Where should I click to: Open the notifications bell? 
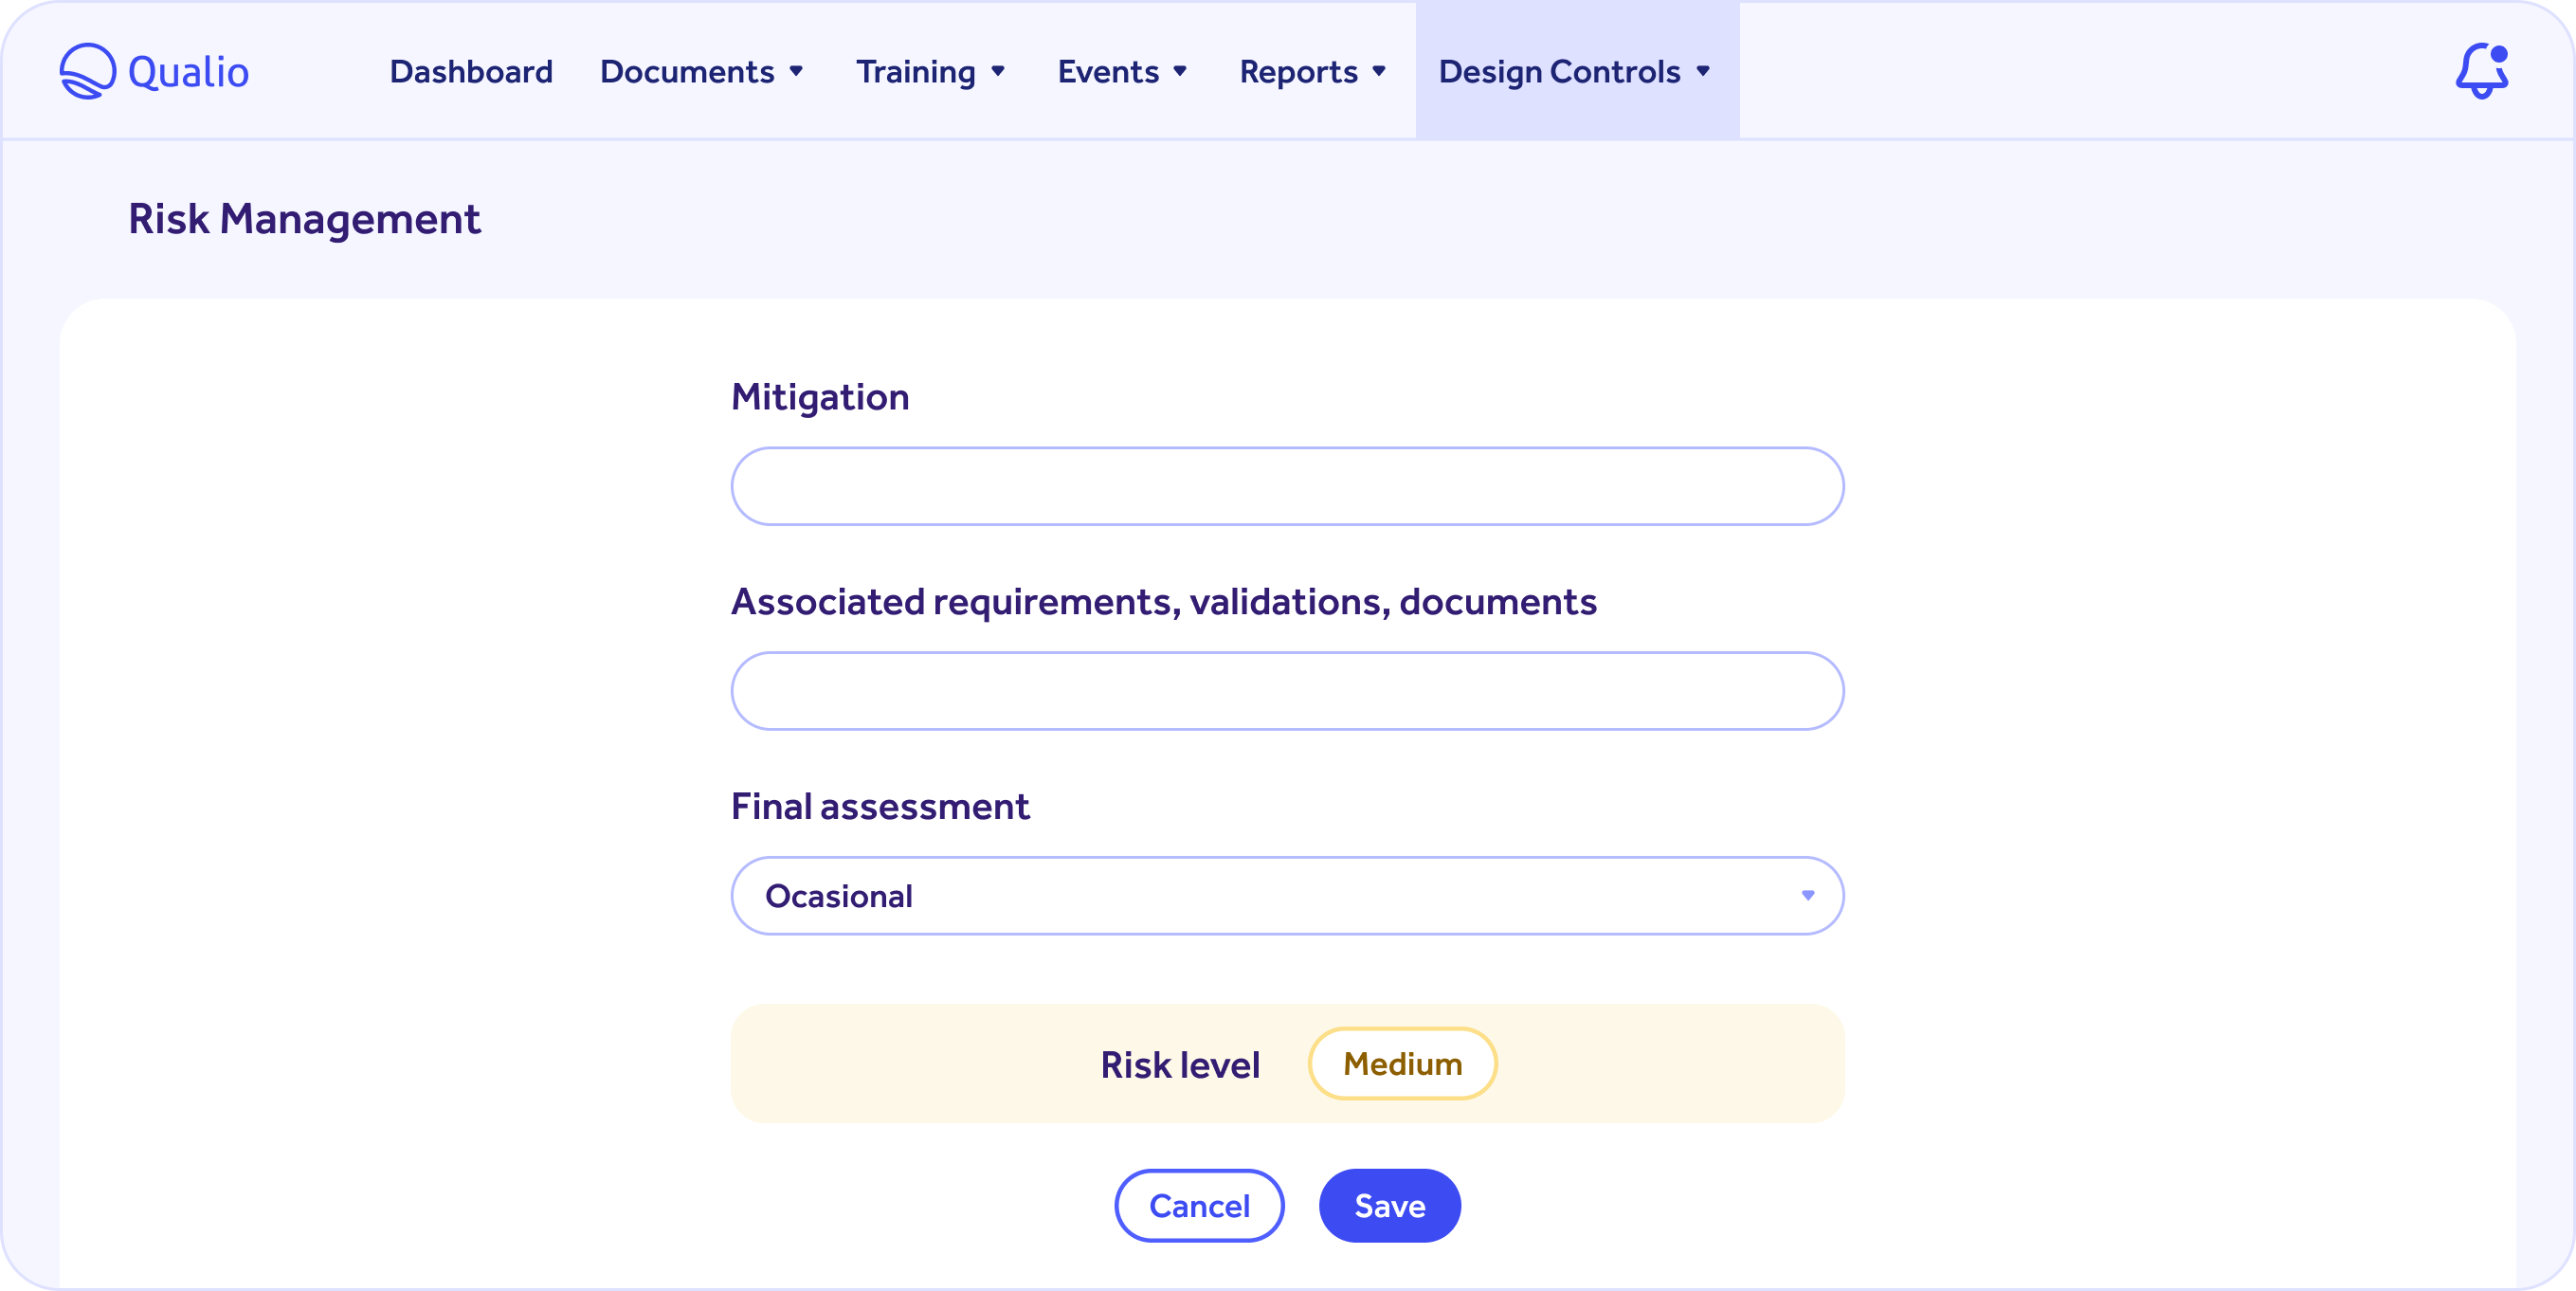pos(2481,72)
